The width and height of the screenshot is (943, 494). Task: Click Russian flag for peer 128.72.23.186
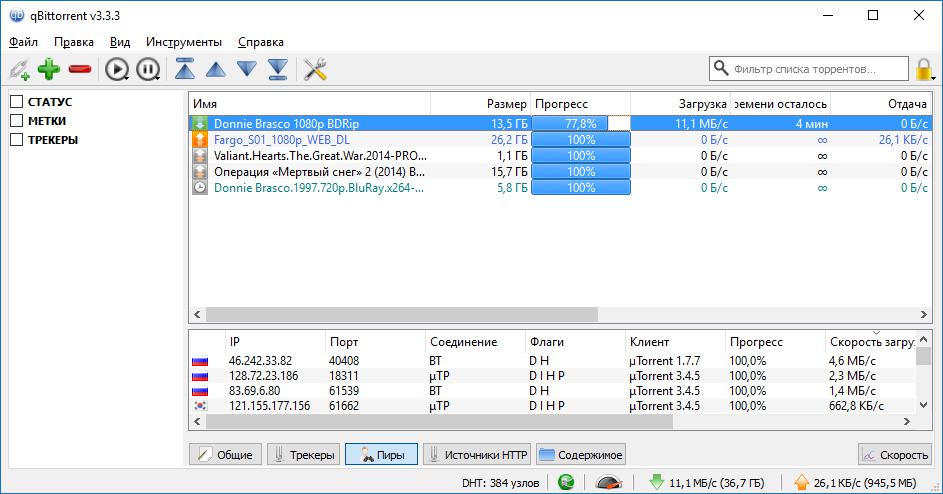[x=200, y=376]
